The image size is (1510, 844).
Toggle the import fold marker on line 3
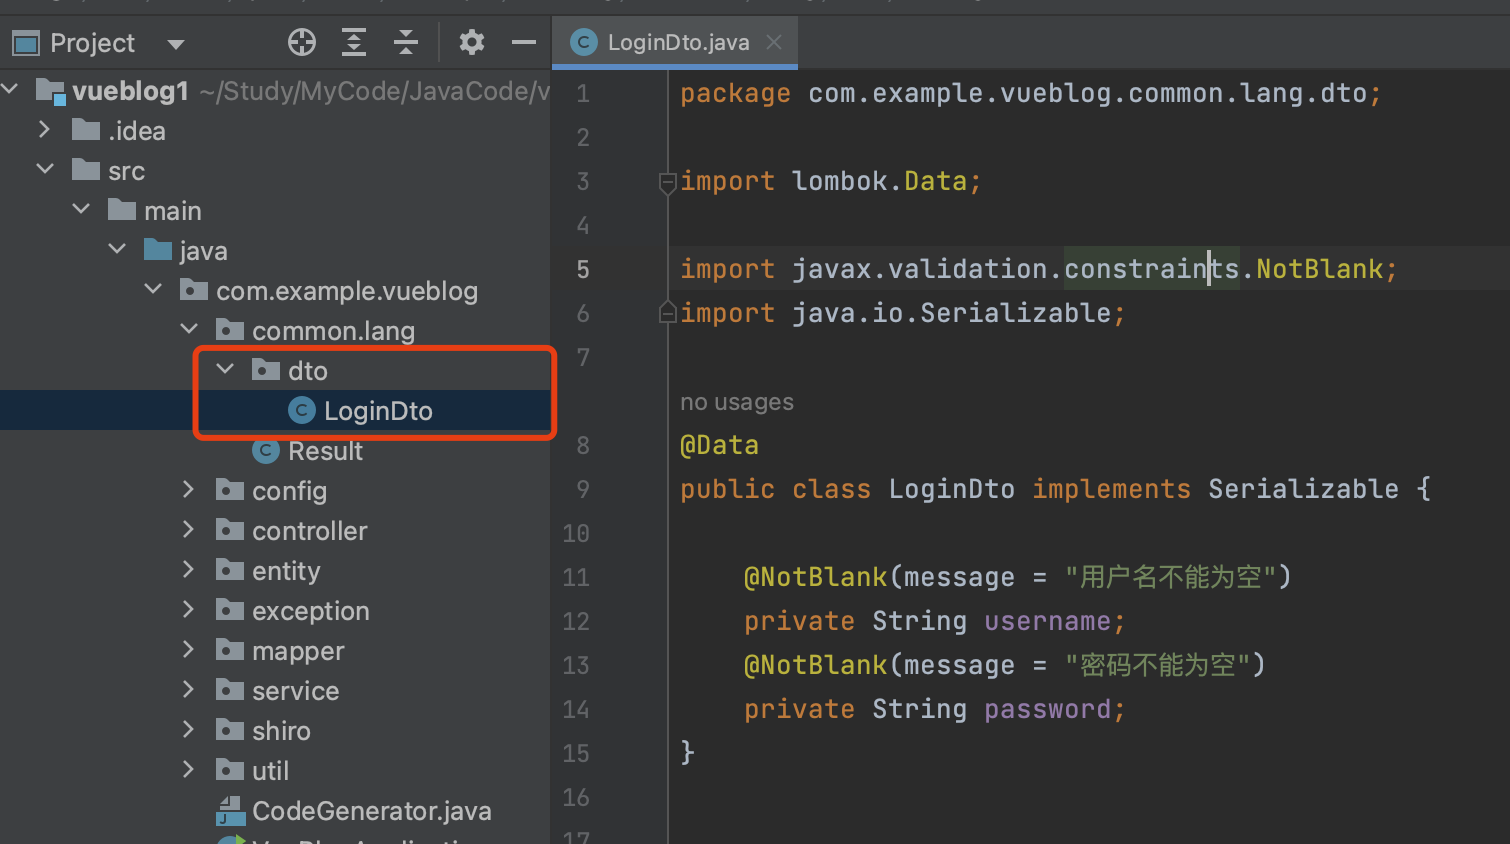pos(667,182)
